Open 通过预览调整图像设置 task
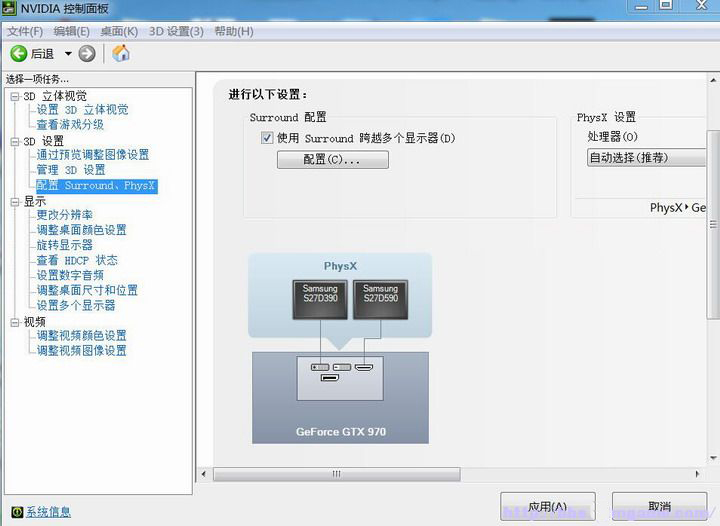 (x=93, y=155)
